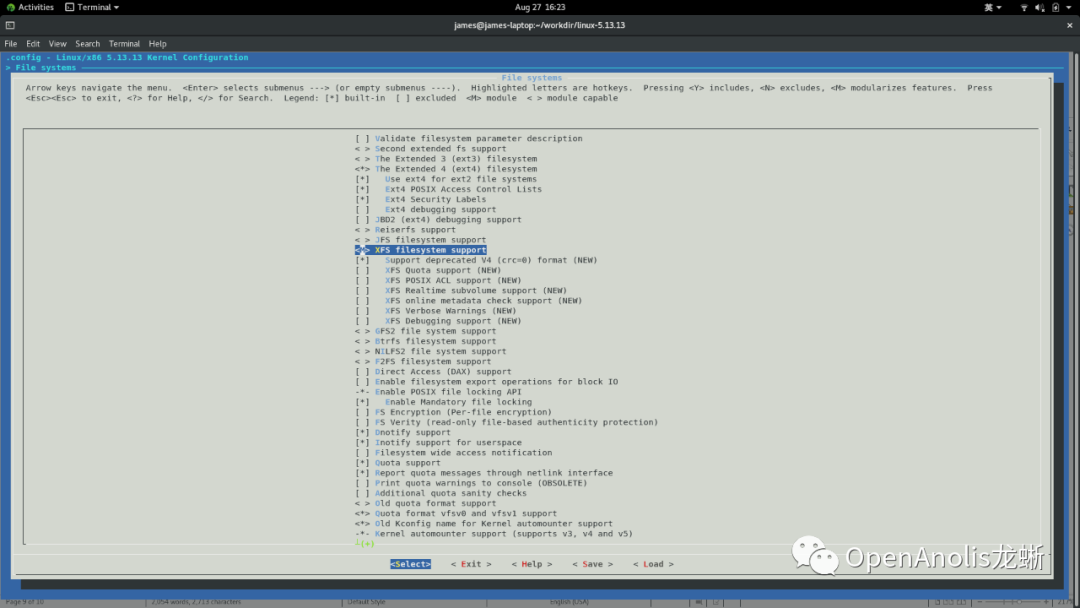The width and height of the screenshot is (1080, 608).
Task: Select XFS Realtime subvolume support (NEW)
Action: 461,291
